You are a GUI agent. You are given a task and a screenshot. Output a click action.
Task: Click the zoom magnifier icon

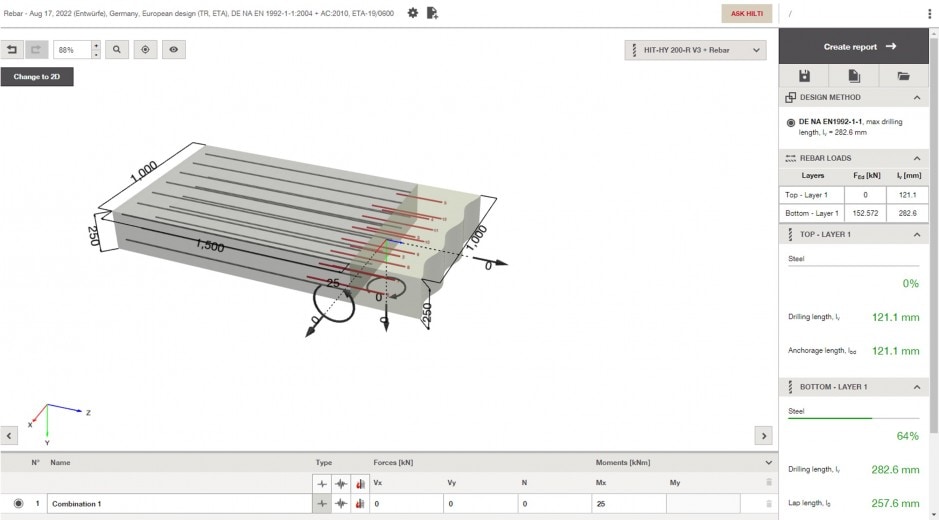pyautogui.click(x=117, y=50)
